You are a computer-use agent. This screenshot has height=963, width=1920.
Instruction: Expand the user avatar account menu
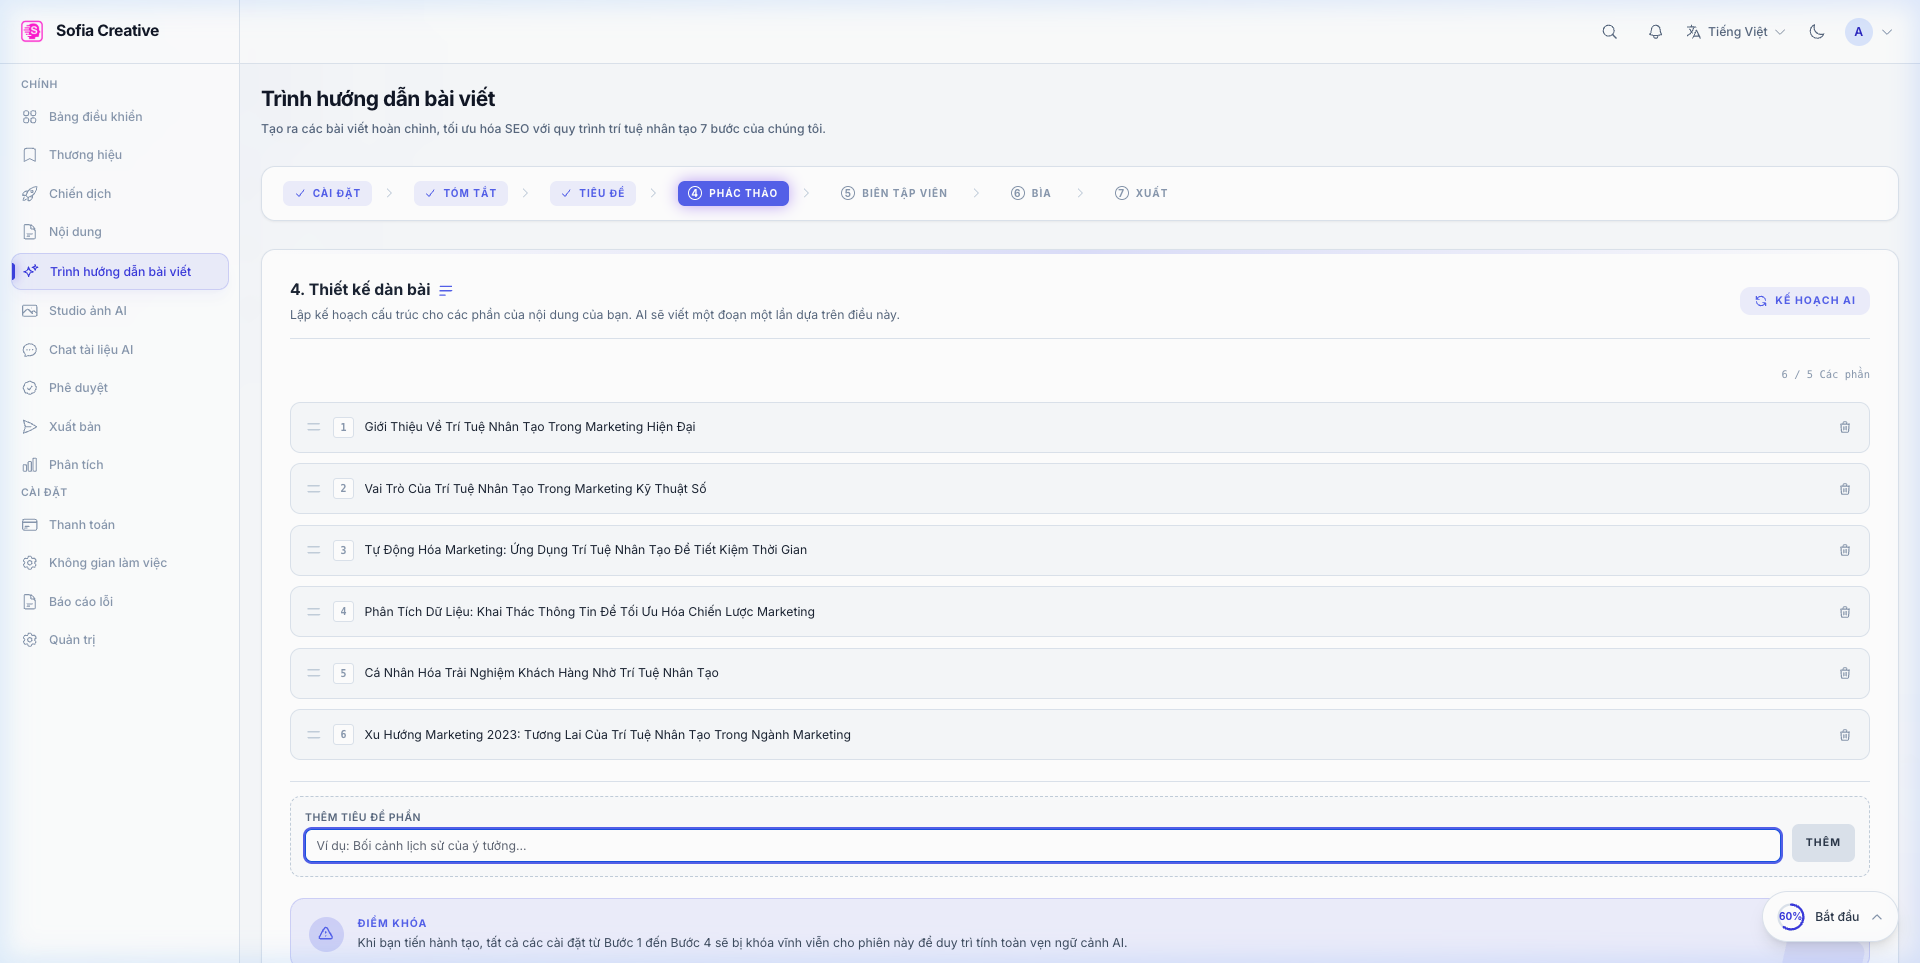click(1868, 32)
